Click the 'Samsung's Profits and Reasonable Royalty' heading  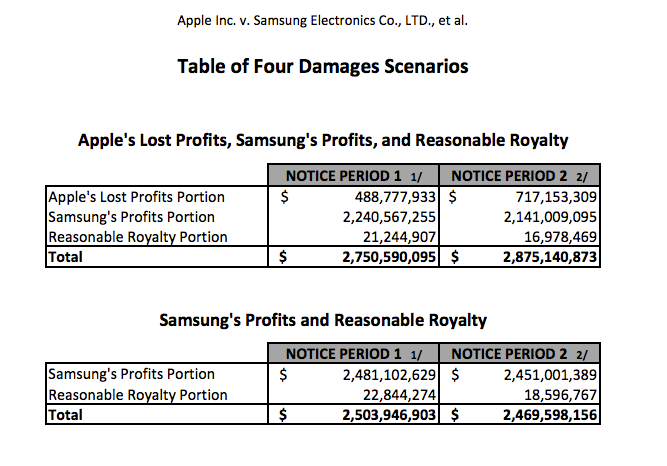[323, 321]
